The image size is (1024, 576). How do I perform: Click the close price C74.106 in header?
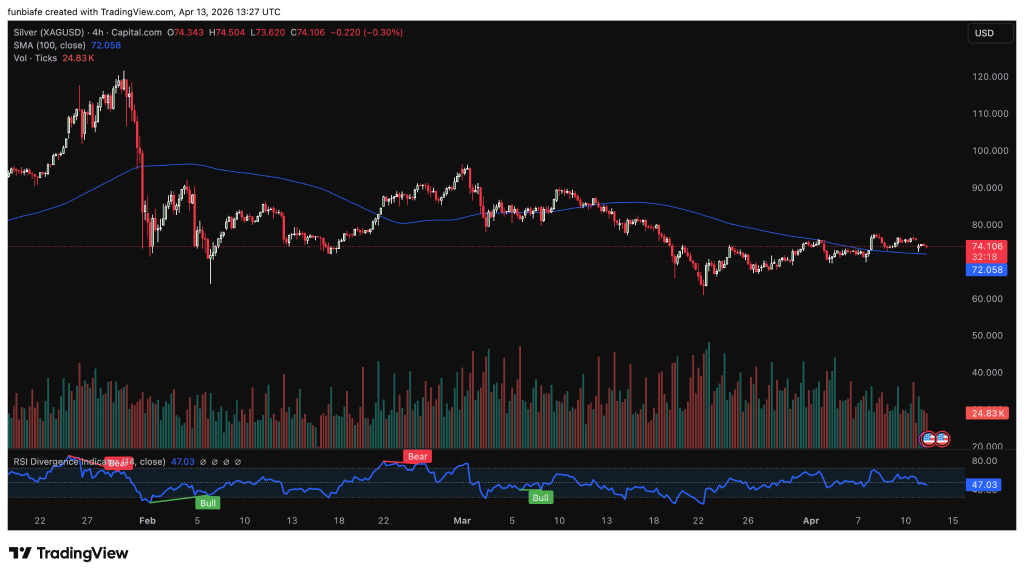[x=308, y=32]
